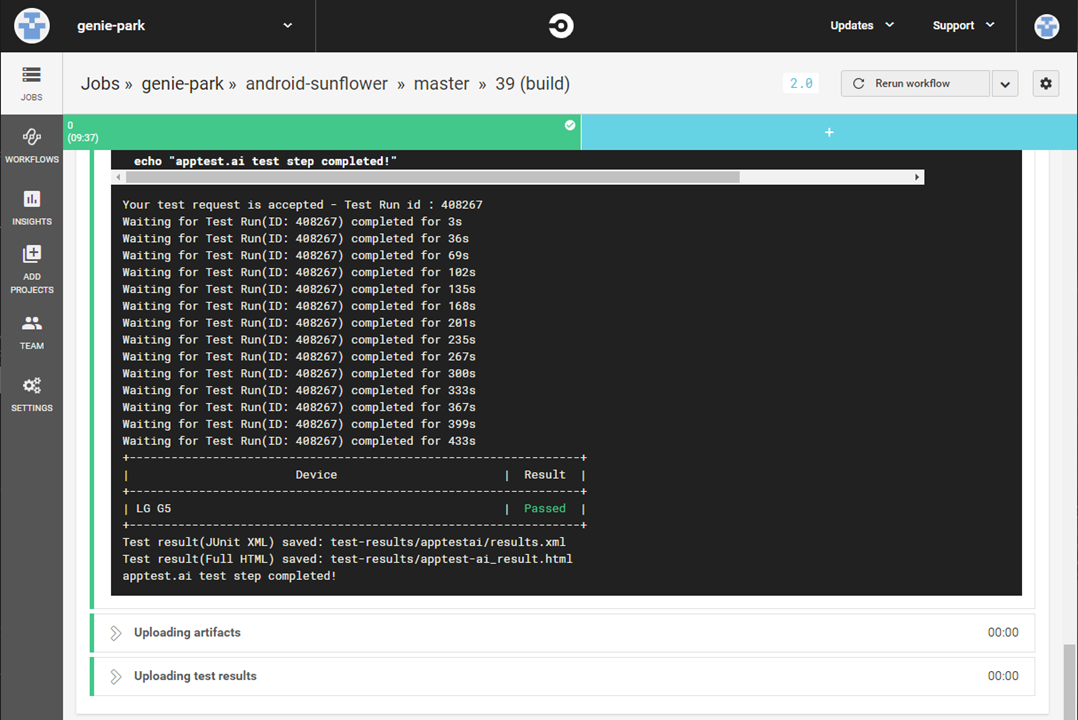Viewport: 1078px width, 720px height.
Task: Click the log line 'completed for 102s'
Action: pos(299,272)
